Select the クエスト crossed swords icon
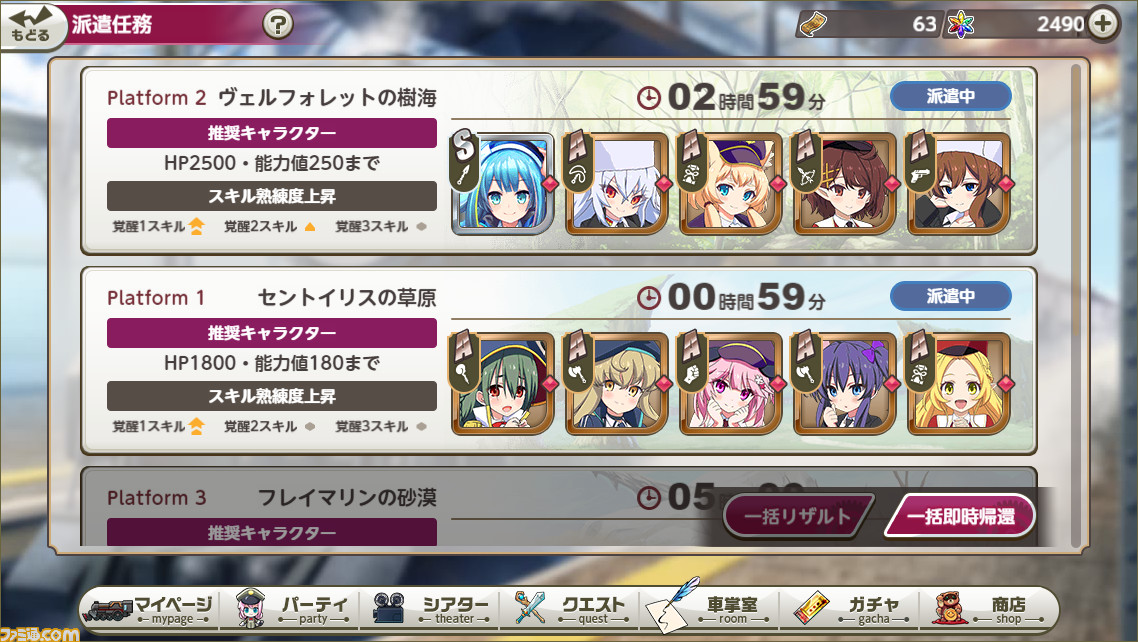The width and height of the screenshot is (1138, 642). (x=569, y=608)
